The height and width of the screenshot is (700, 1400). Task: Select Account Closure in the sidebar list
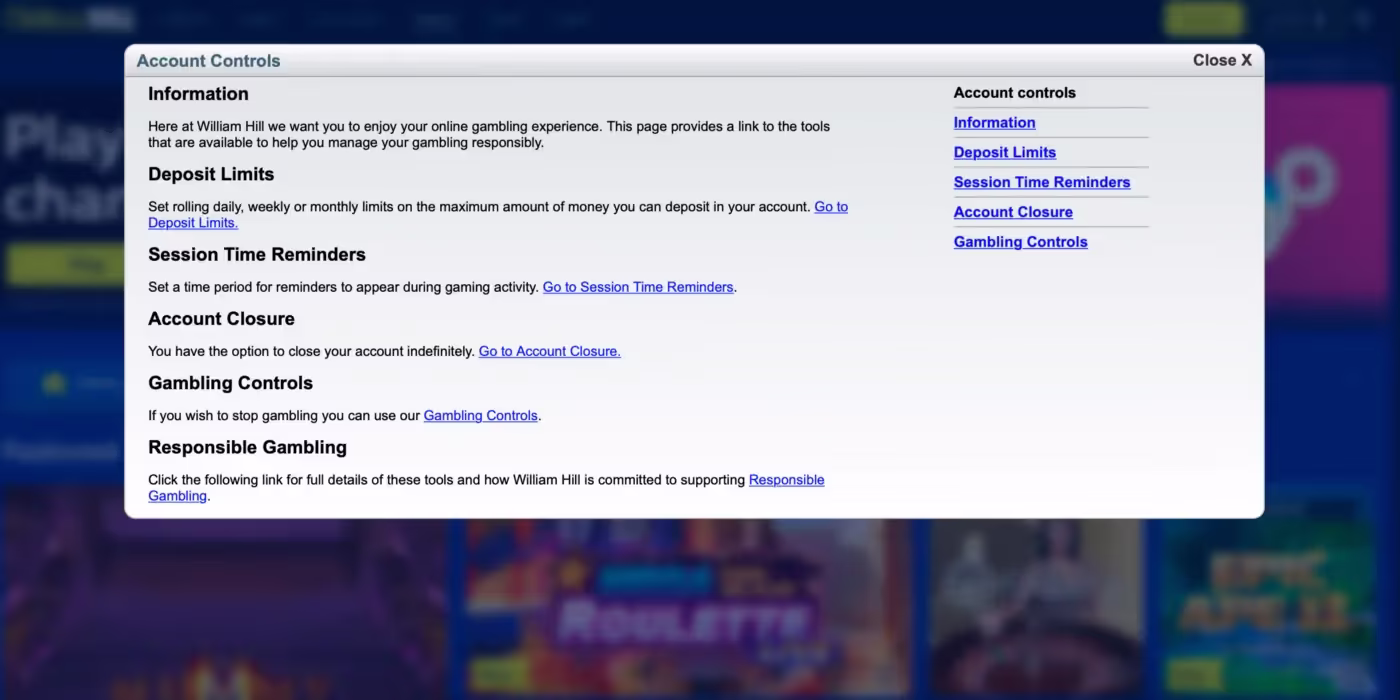pos(1012,212)
